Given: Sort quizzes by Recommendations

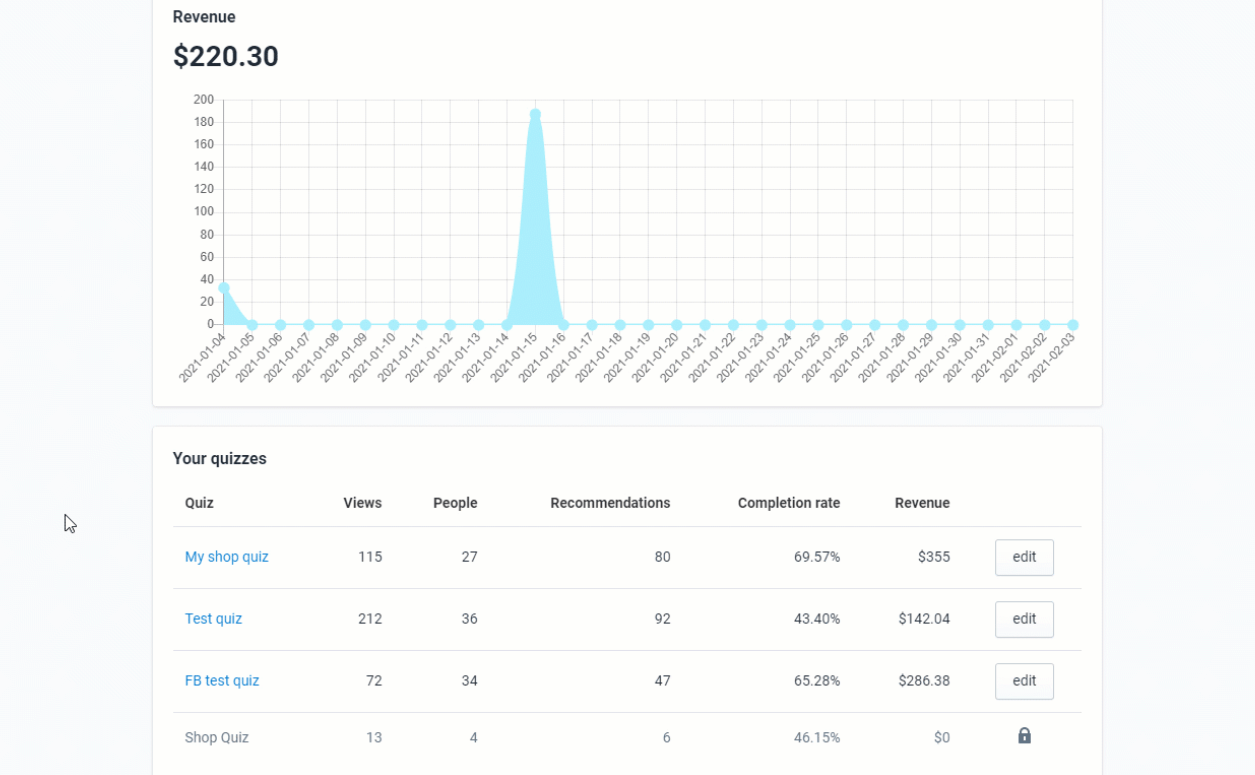Looking at the screenshot, I should 610,503.
